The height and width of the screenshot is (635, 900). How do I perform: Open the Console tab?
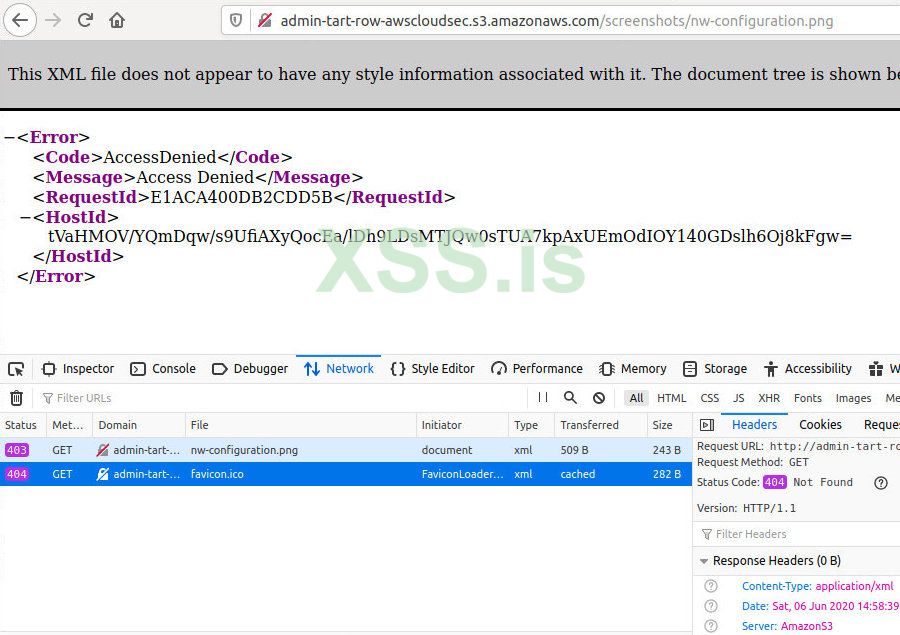(x=163, y=369)
